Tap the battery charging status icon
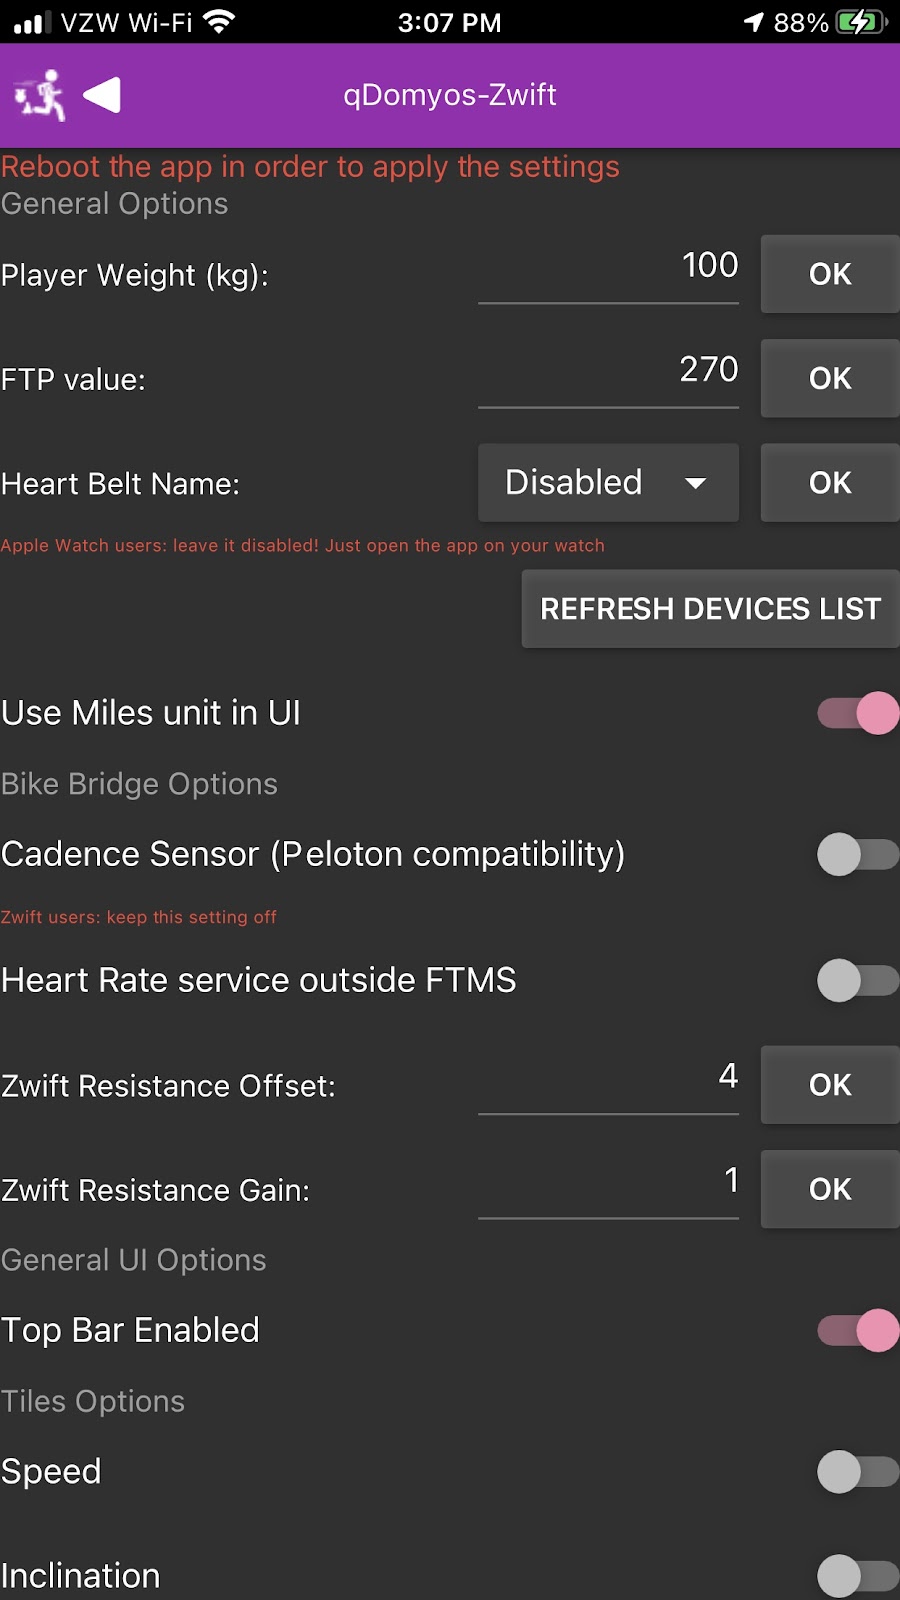This screenshot has width=900, height=1600. click(x=860, y=22)
